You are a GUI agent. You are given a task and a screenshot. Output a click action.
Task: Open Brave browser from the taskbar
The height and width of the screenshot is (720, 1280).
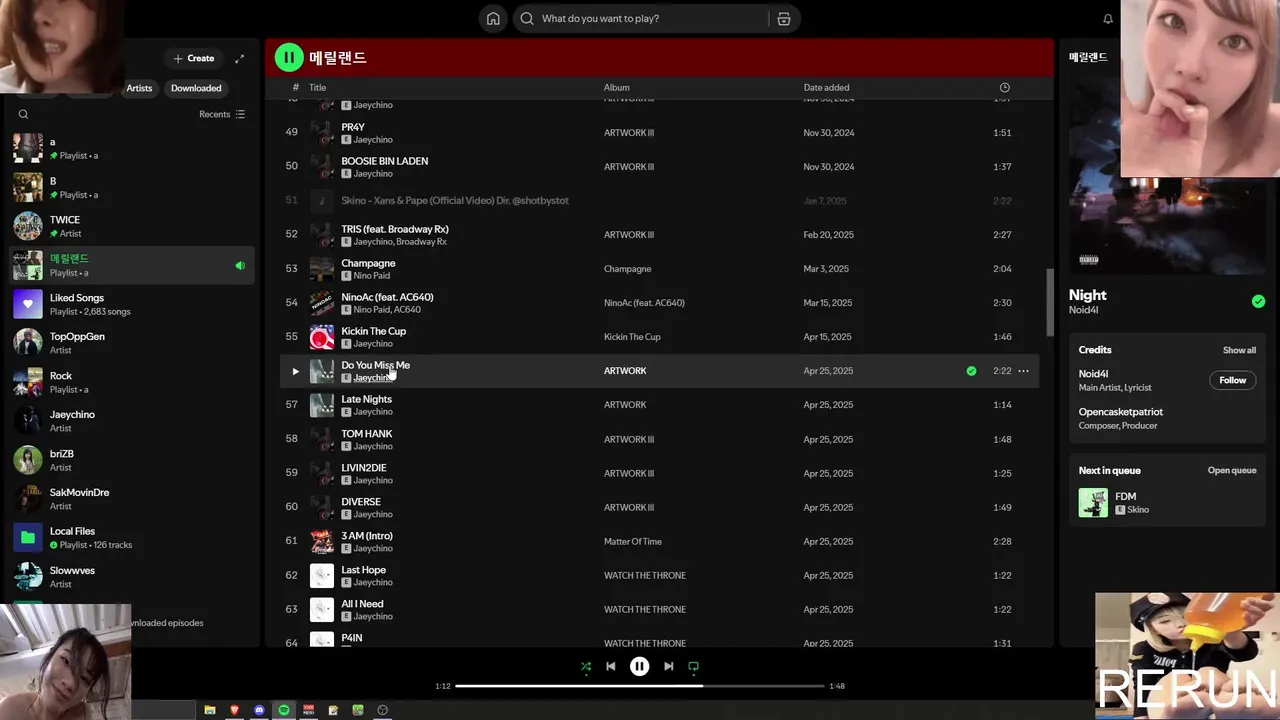point(235,710)
